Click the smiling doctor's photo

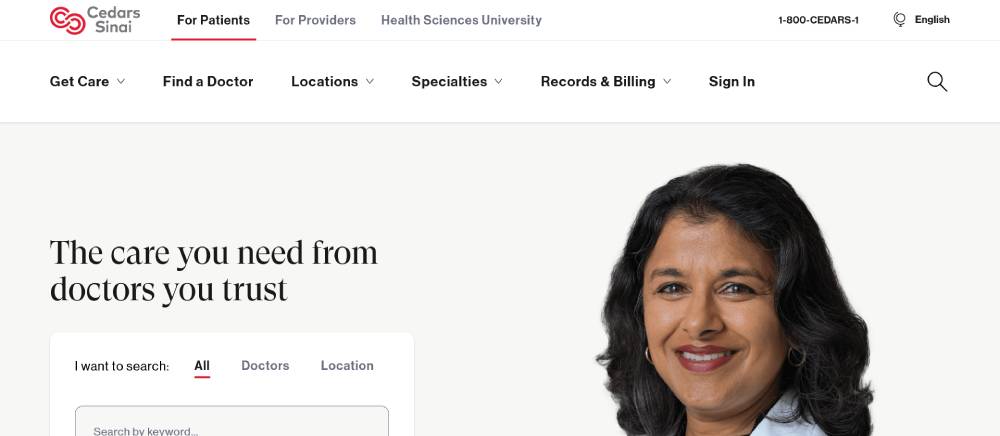(735, 300)
